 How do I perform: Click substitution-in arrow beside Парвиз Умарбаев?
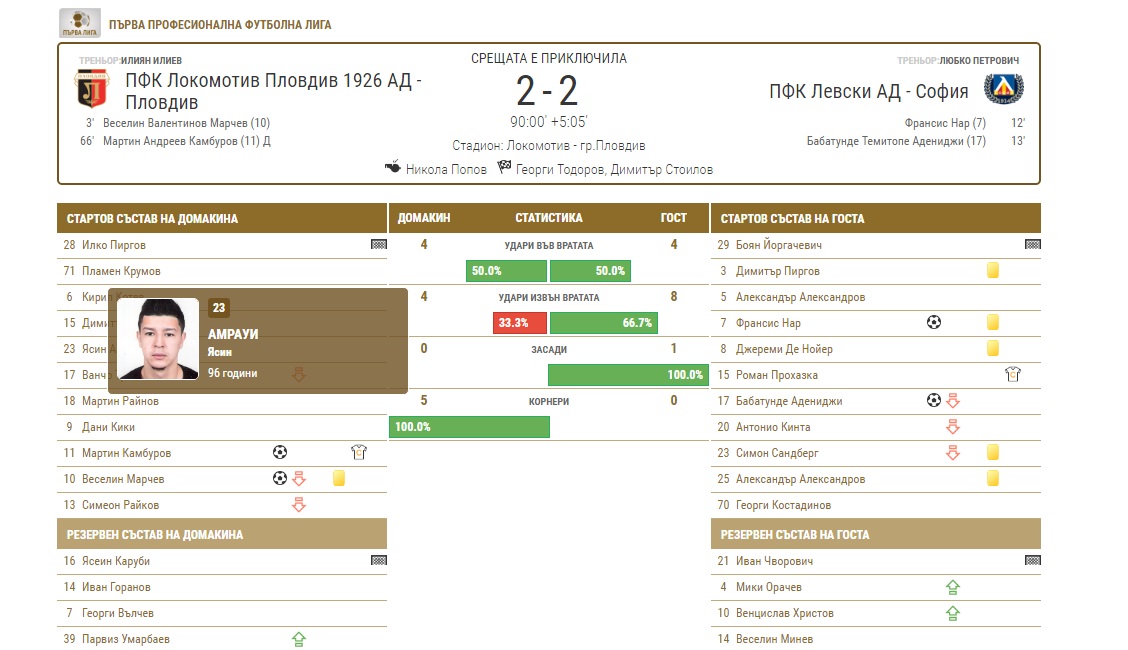point(298,639)
